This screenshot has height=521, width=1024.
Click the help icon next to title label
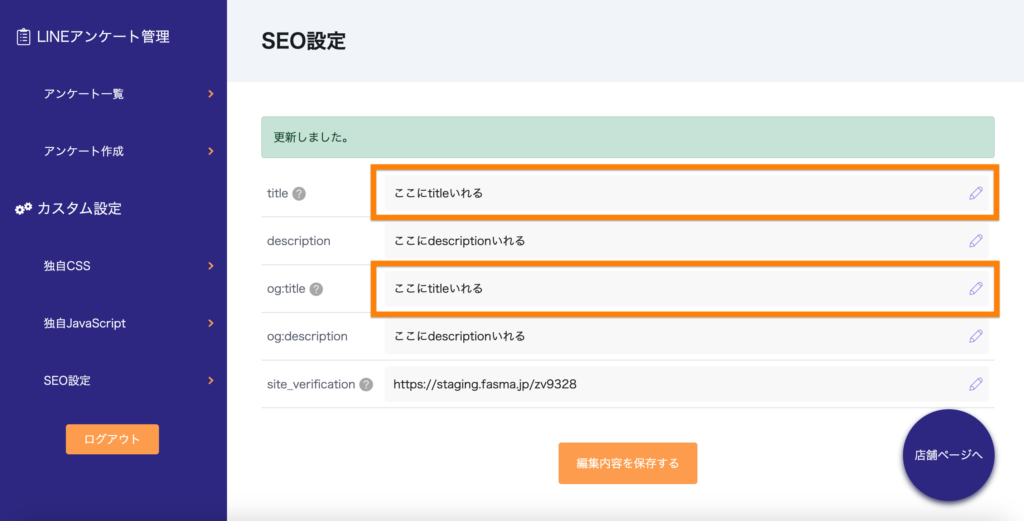(x=299, y=194)
